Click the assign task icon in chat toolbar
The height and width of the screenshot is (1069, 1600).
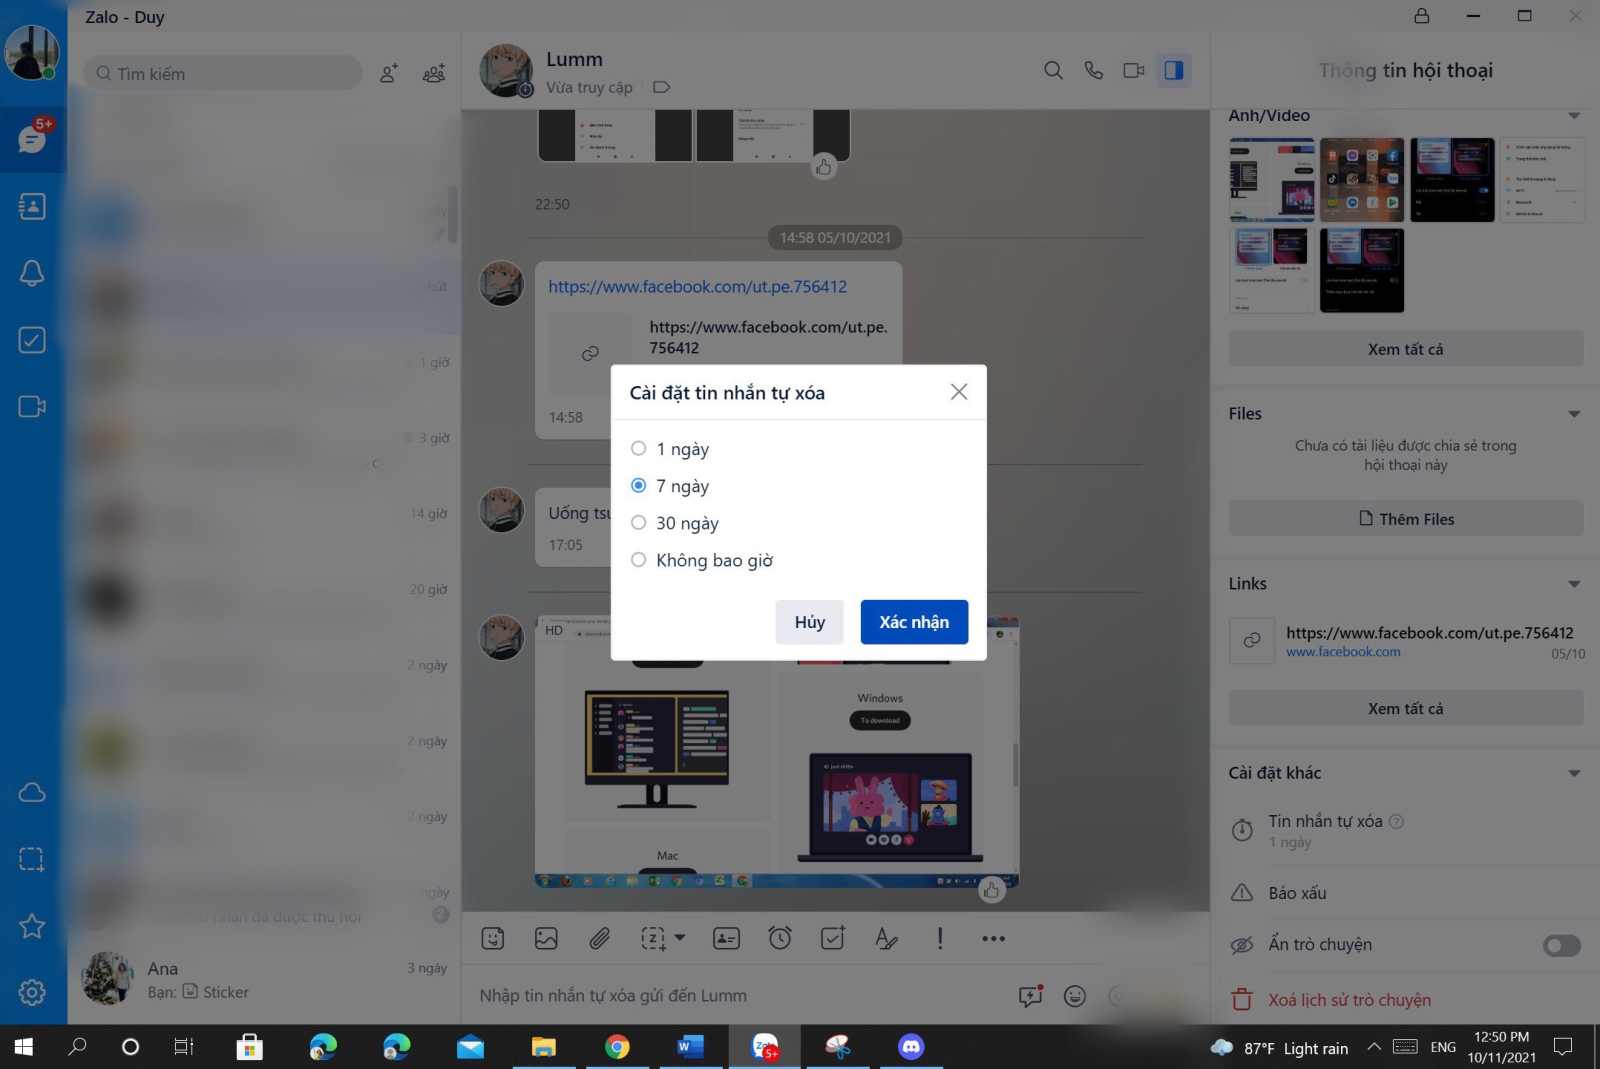tap(833, 938)
